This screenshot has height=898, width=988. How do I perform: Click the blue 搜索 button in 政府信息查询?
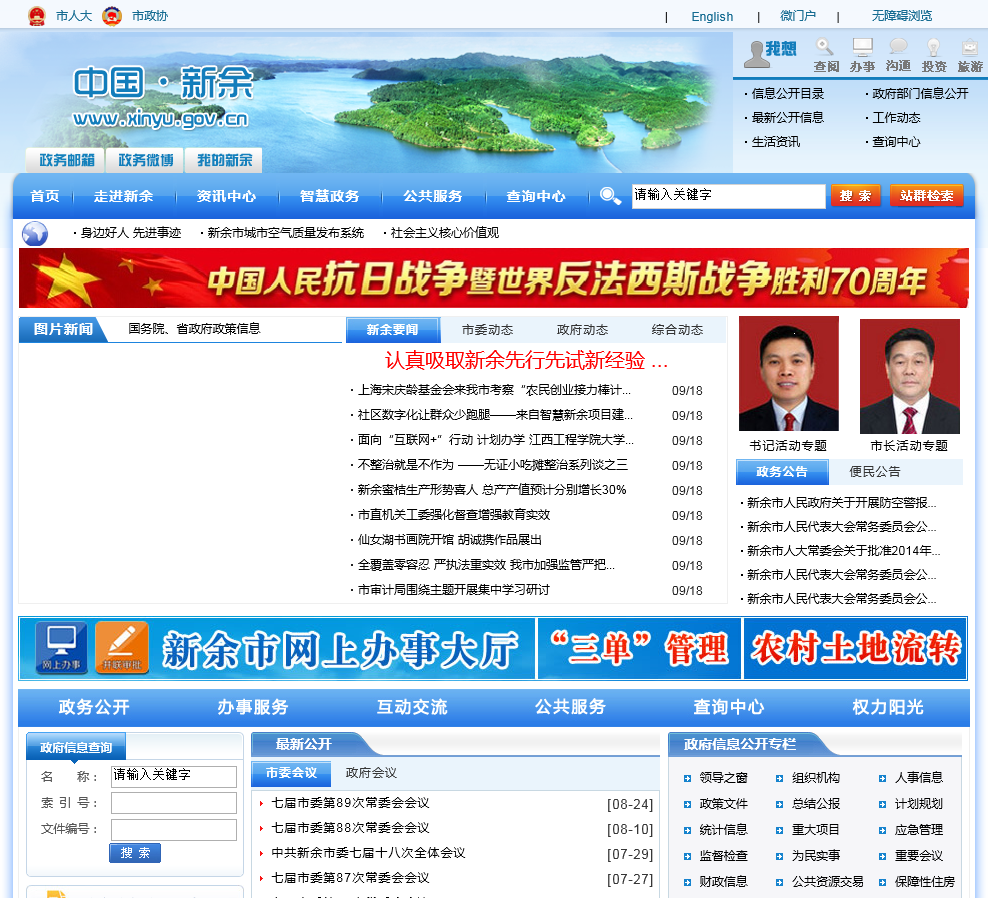135,853
